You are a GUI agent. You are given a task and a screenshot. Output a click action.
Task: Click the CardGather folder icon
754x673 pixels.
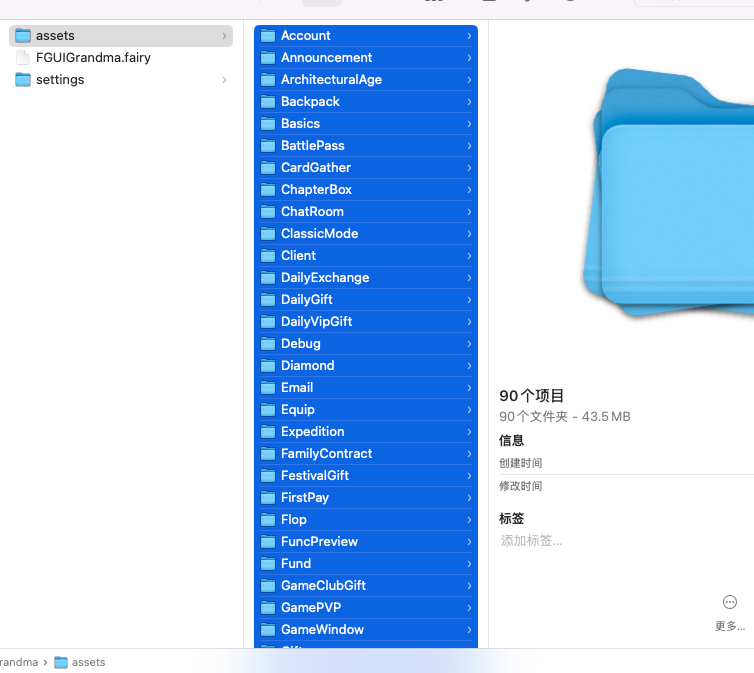point(268,168)
